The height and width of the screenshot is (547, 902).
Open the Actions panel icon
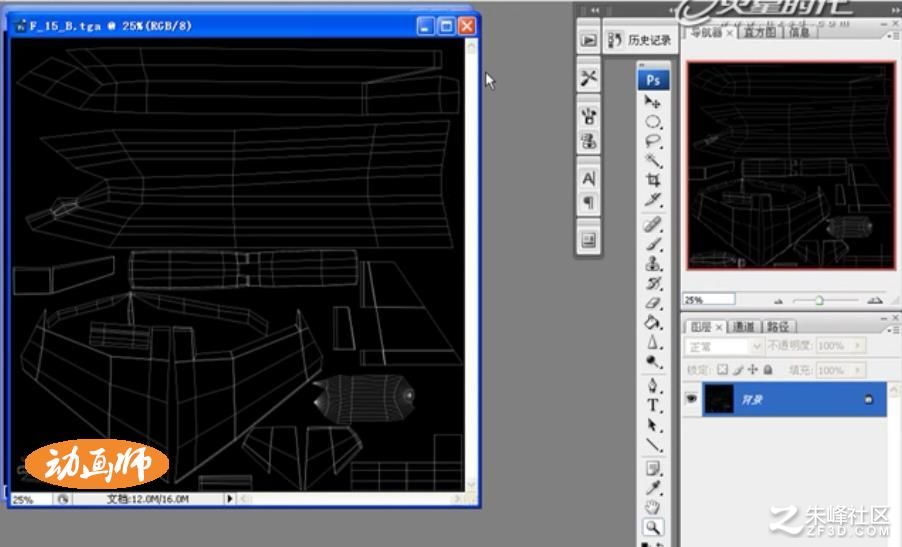tap(588, 40)
